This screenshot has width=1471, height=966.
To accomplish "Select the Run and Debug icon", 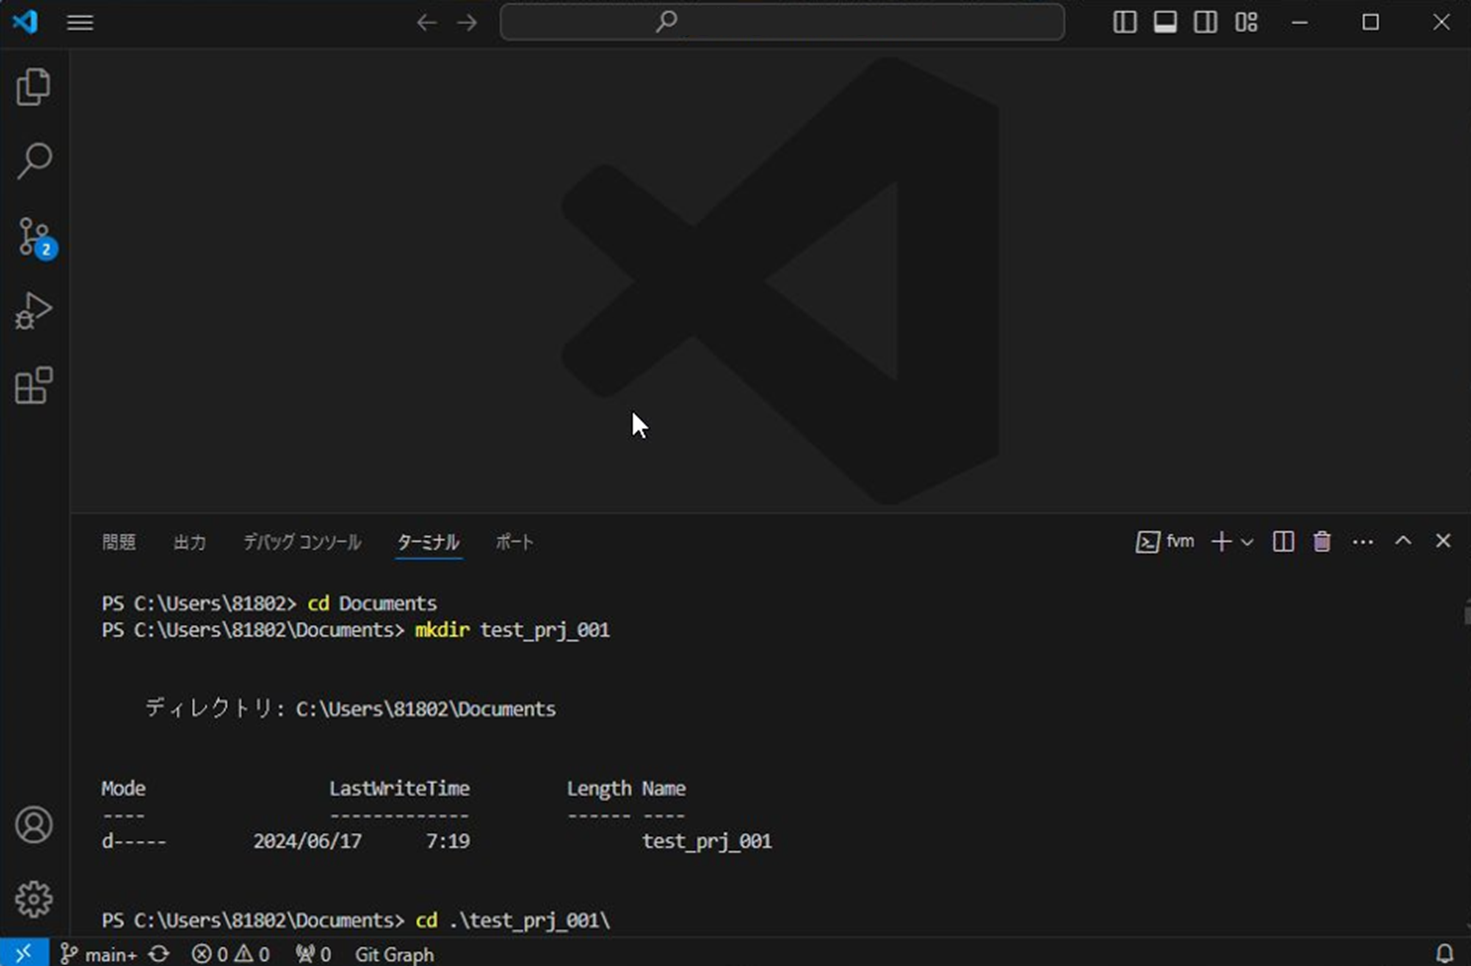I will (x=35, y=311).
